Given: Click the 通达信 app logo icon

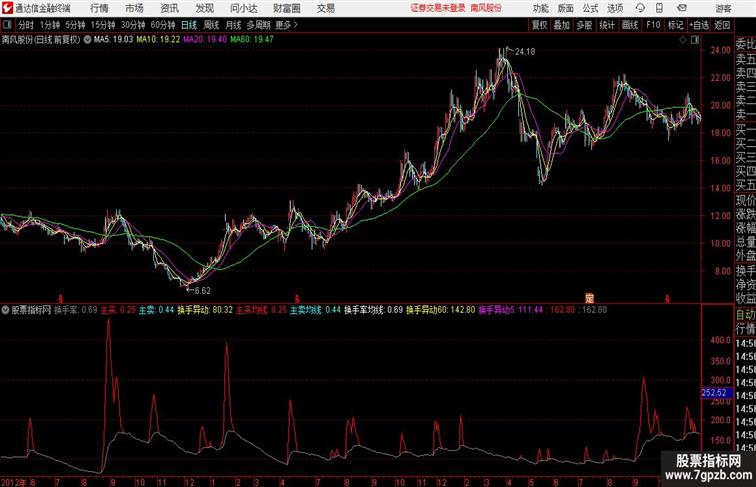Looking at the screenshot, I should click(x=7, y=8).
